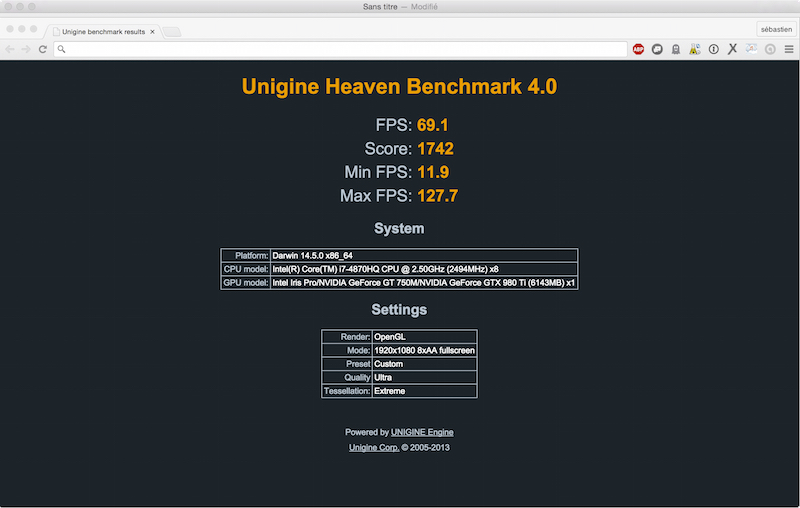
Task: Click the OpenGL render value
Action: tap(424, 337)
